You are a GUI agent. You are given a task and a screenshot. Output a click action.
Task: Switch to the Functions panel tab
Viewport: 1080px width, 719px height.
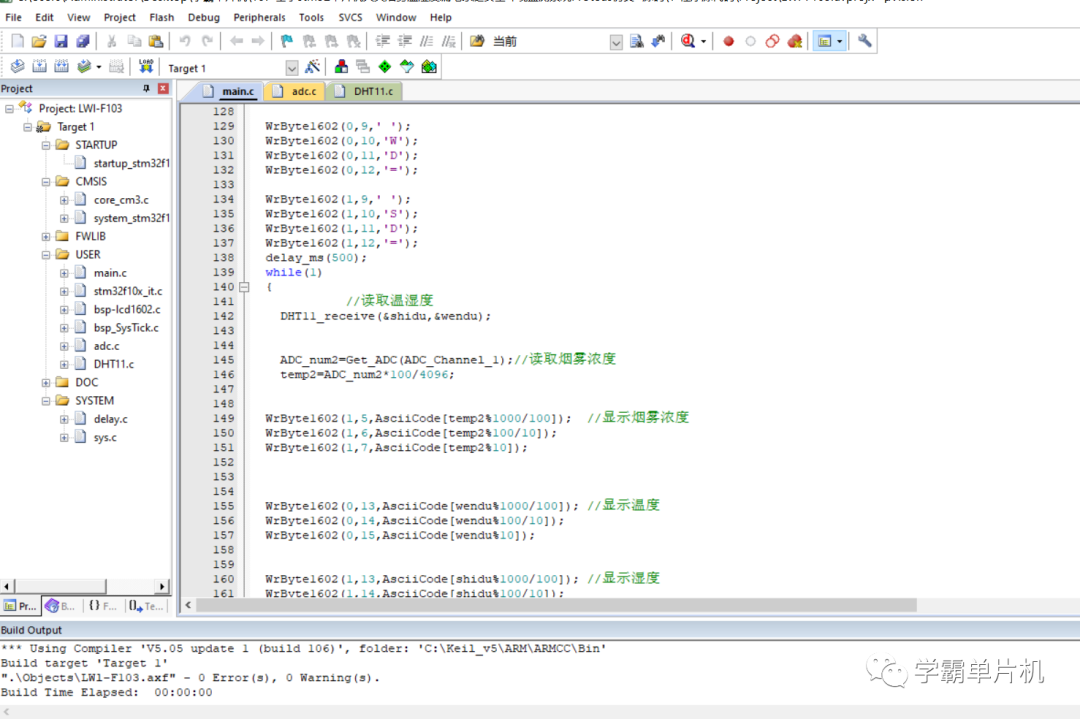tap(103, 606)
